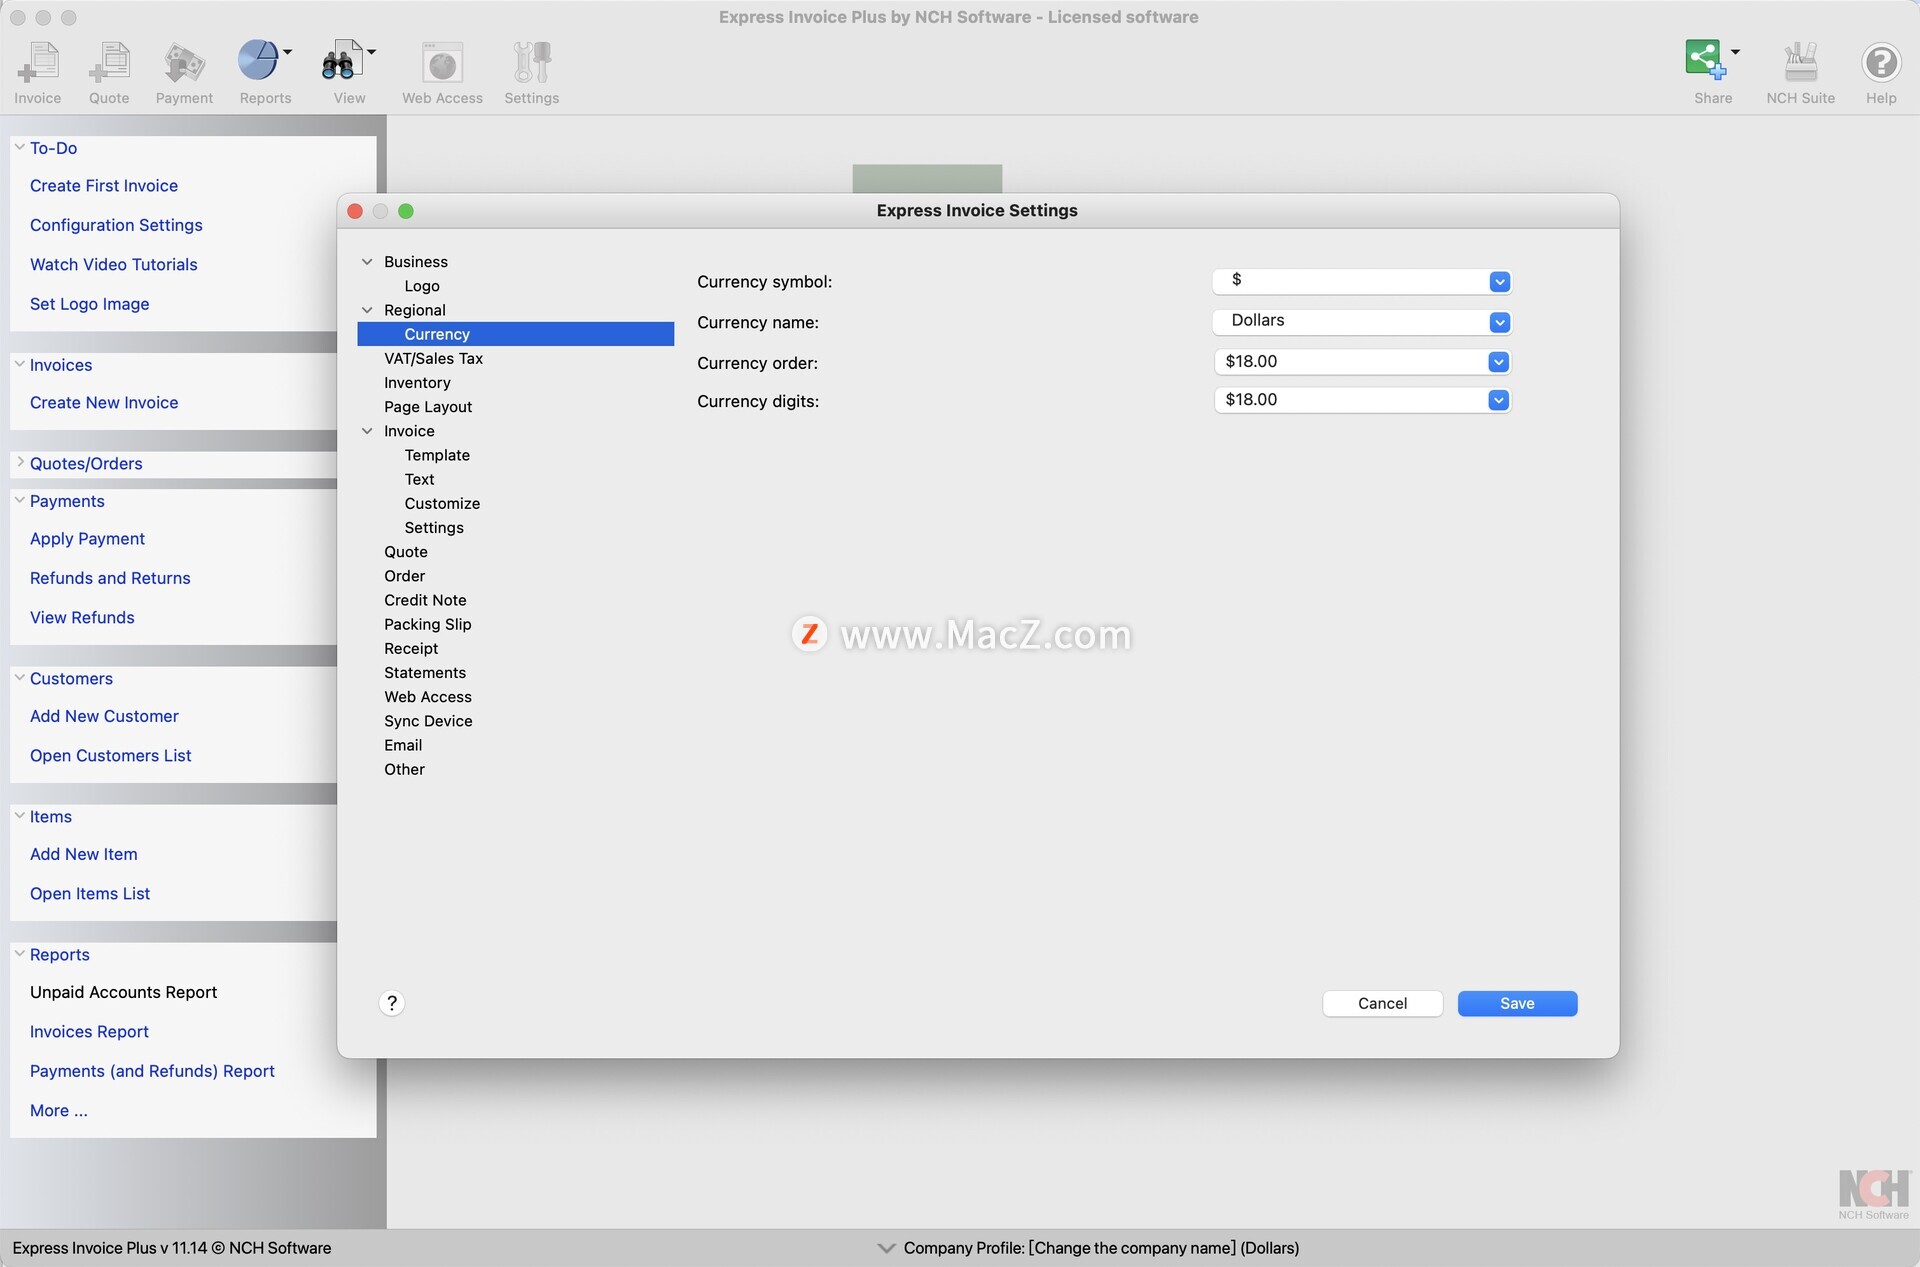This screenshot has height=1267, width=1920.
Task: Click the More ... reports link
Action: coord(59,1110)
